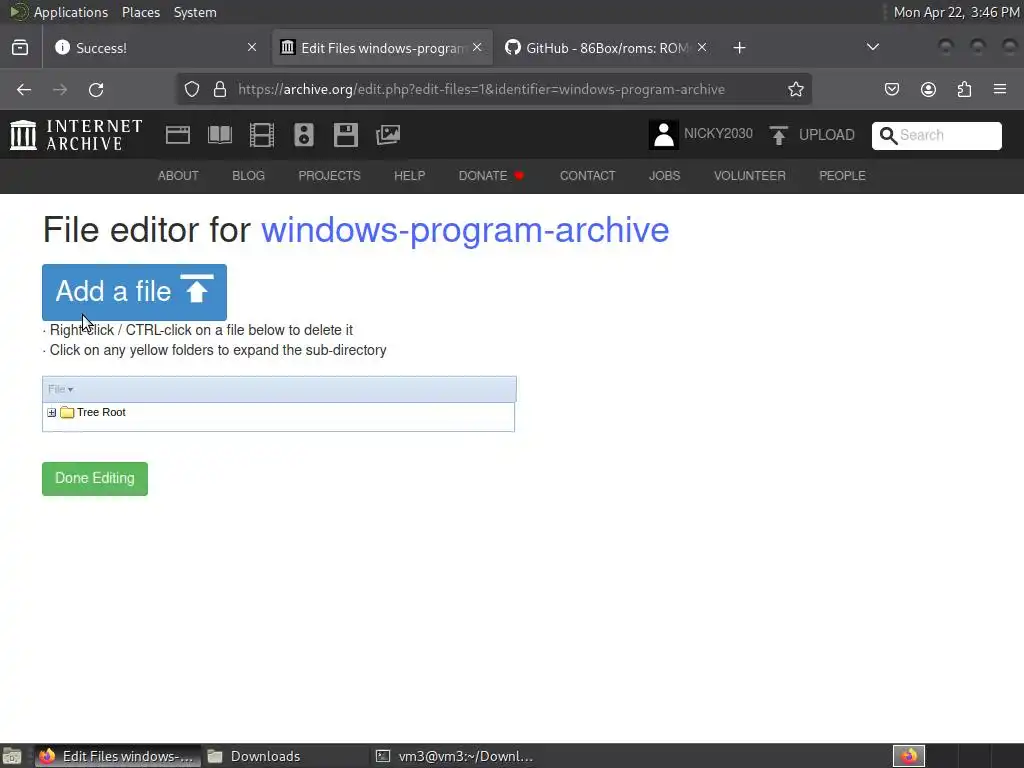Click the tracking protection shield icon
Screen dimensions: 1024x768
[x=191, y=89]
